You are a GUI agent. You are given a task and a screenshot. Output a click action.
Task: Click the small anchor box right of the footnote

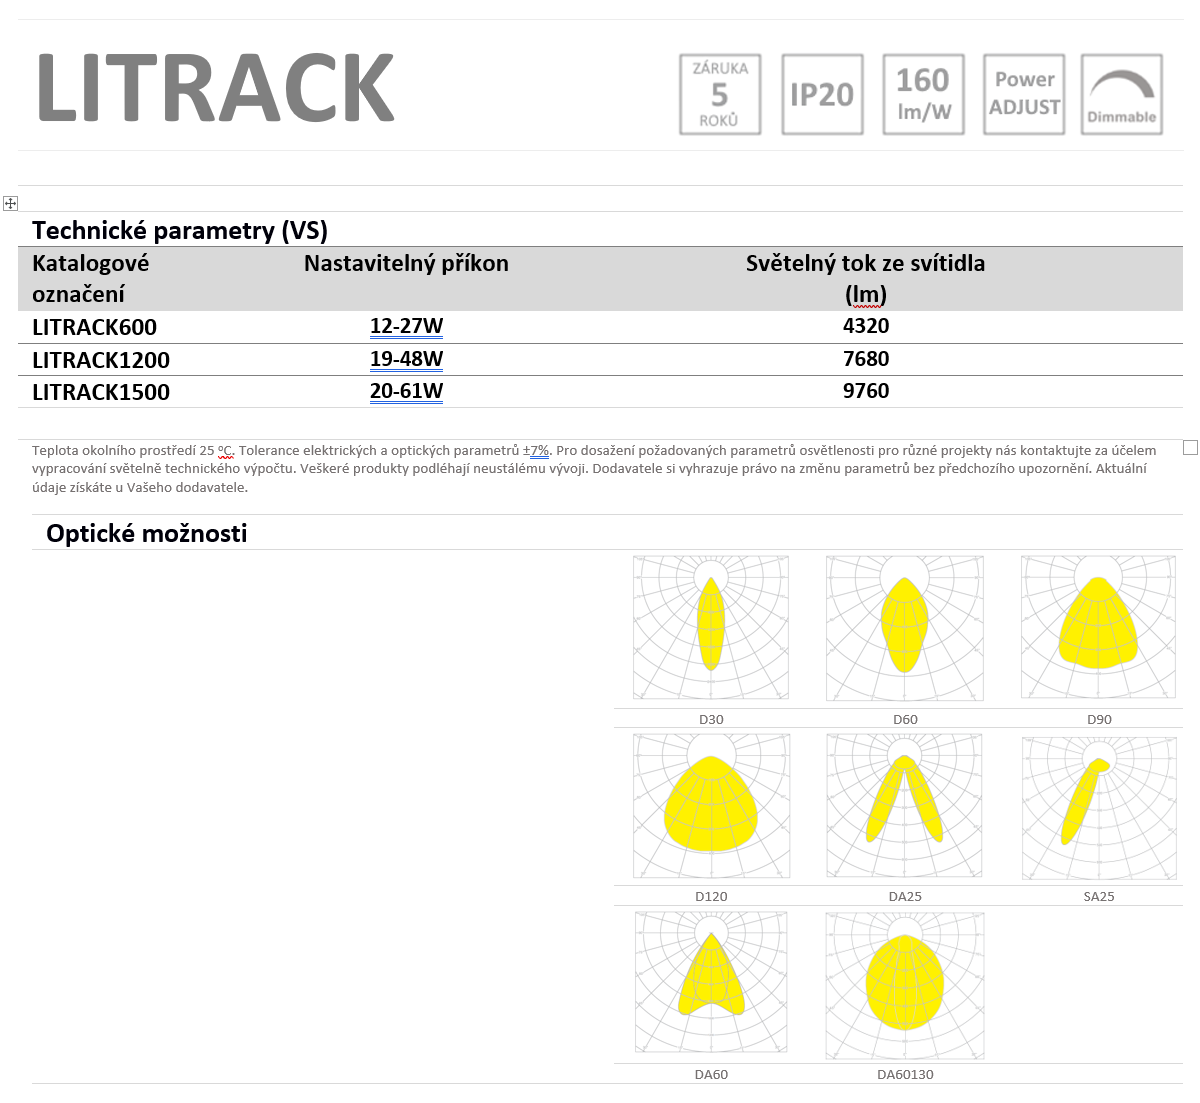pyautogui.click(x=1190, y=447)
